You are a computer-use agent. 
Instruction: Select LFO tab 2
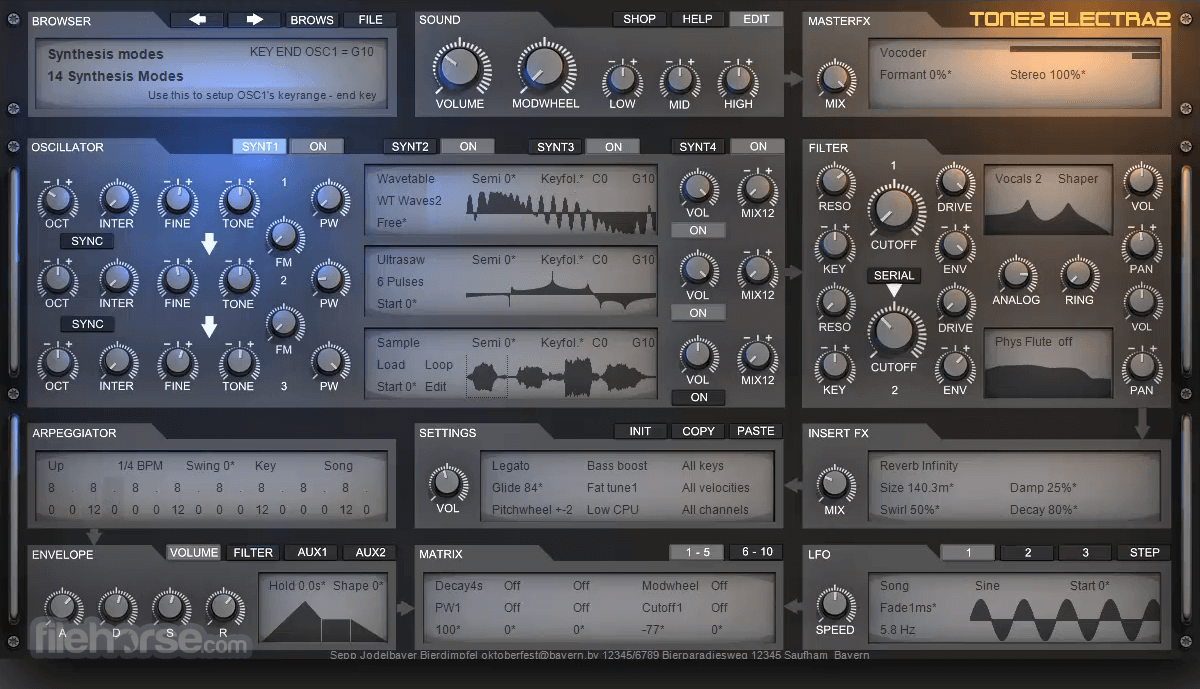coord(1027,552)
